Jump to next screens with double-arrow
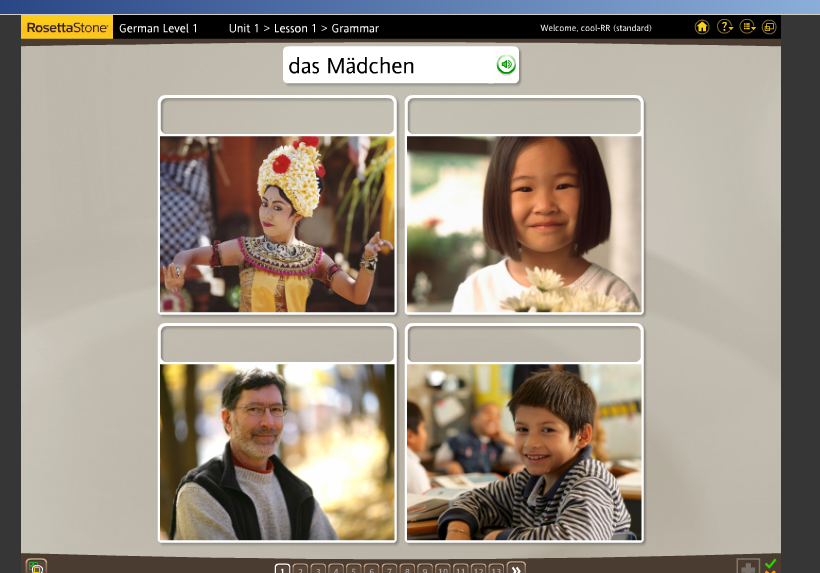Screen dimensions: 820x573 click(x=516, y=568)
